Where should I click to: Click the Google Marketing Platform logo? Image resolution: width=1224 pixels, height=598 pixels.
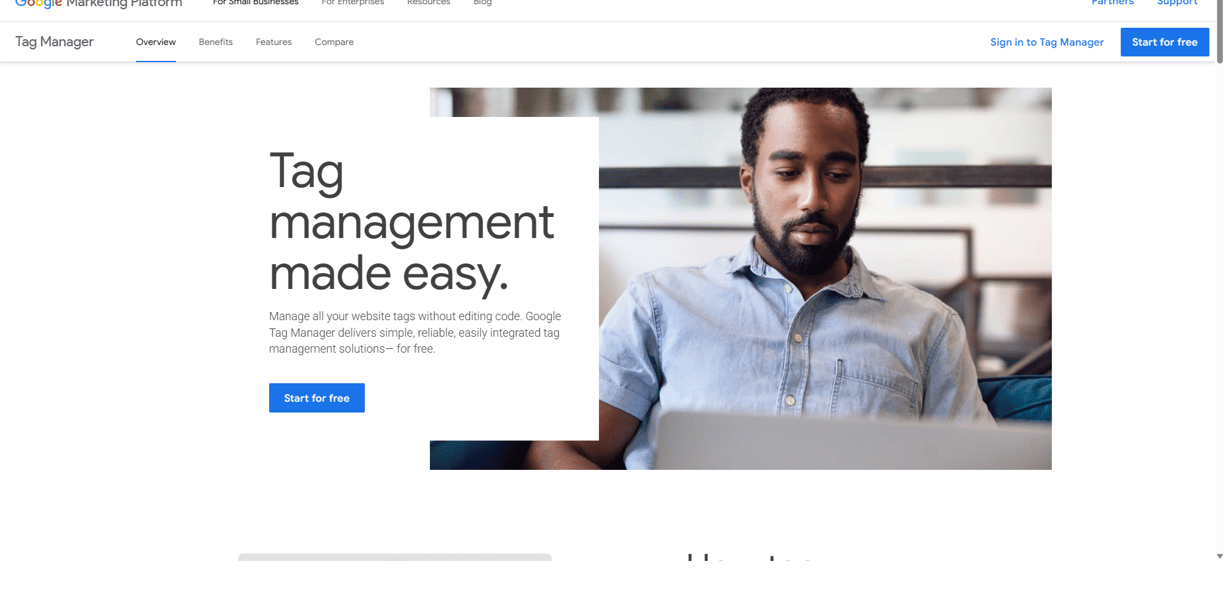click(98, 4)
